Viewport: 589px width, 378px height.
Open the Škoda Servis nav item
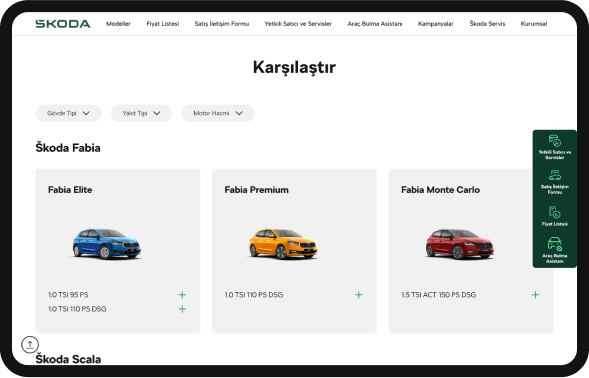(487, 24)
